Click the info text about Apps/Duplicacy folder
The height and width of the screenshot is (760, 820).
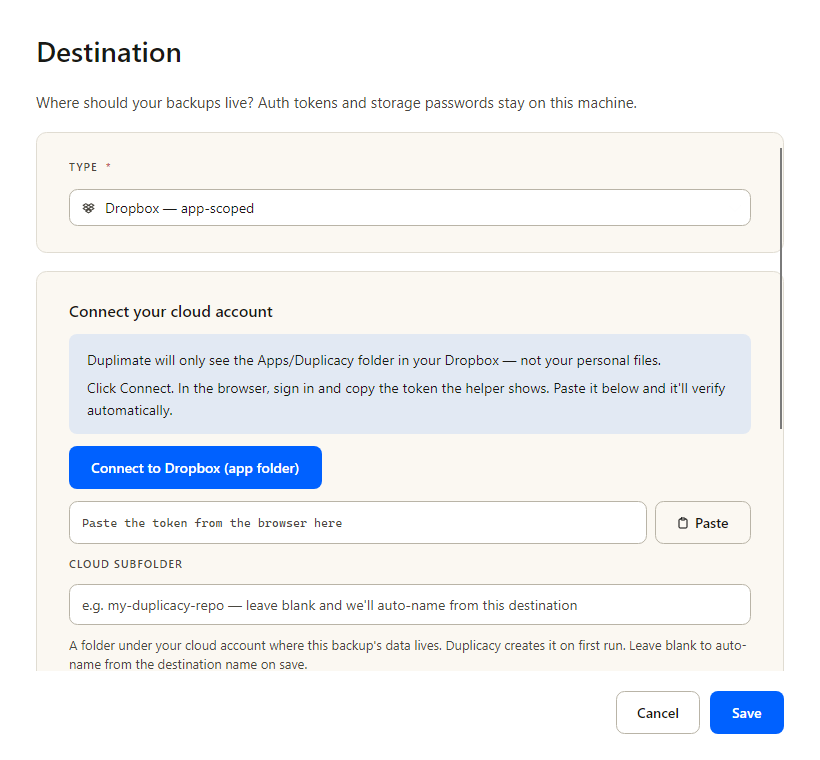pos(374,360)
